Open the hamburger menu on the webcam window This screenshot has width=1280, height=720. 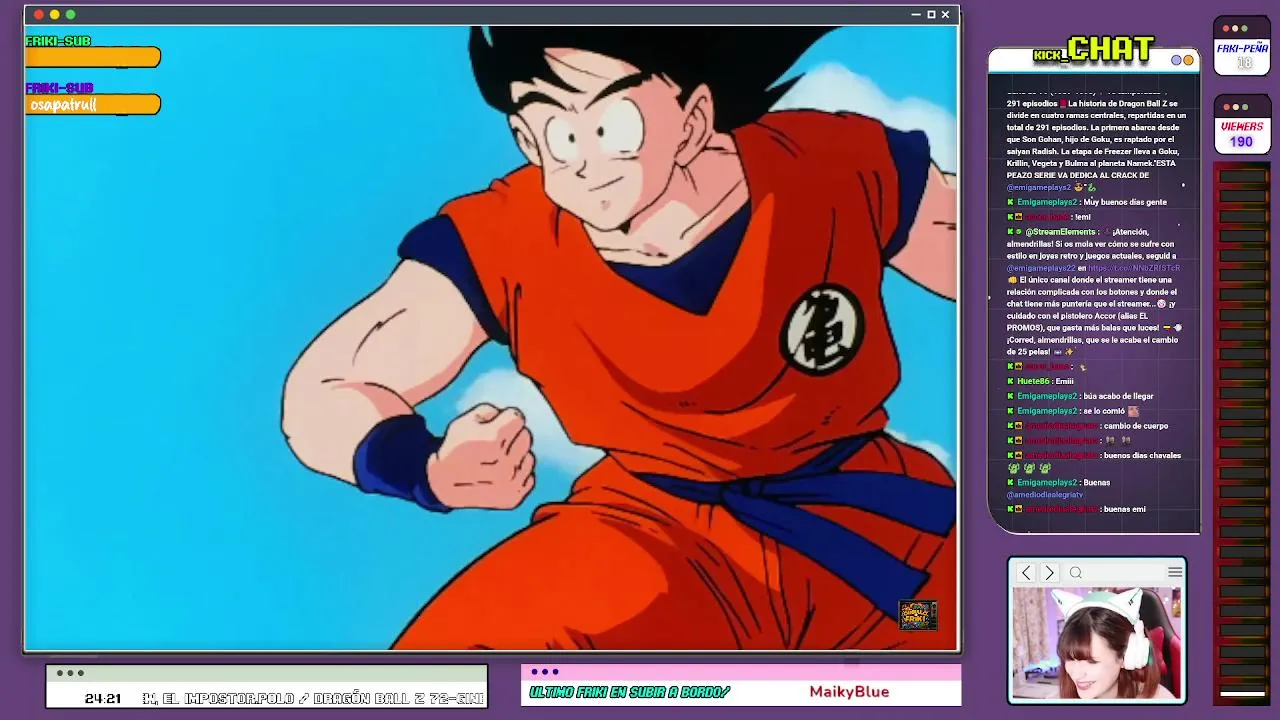[x=1175, y=572]
